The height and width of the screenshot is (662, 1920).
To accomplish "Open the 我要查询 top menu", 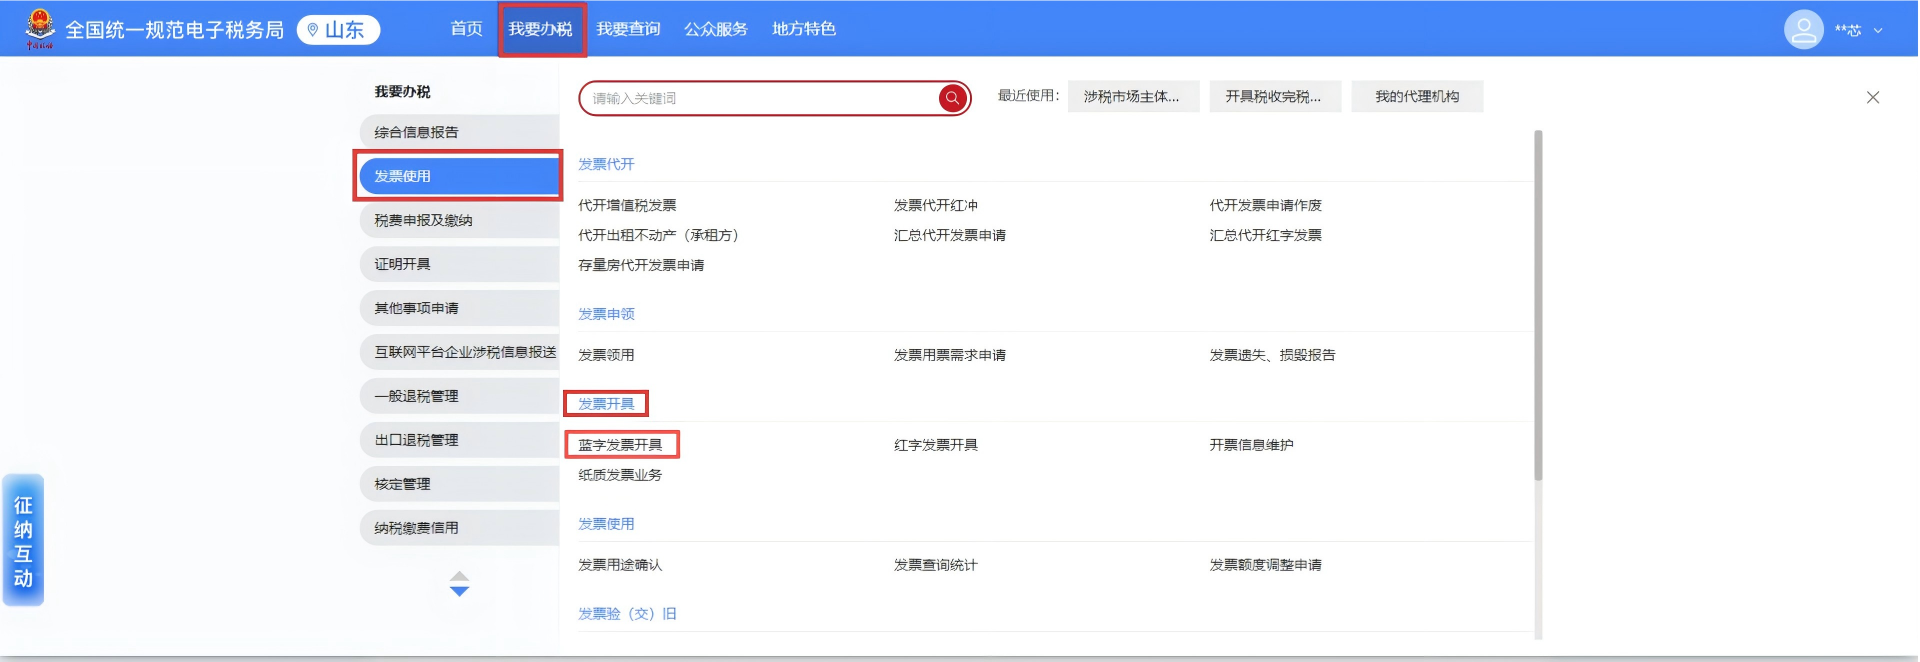I will click(x=628, y=29).
